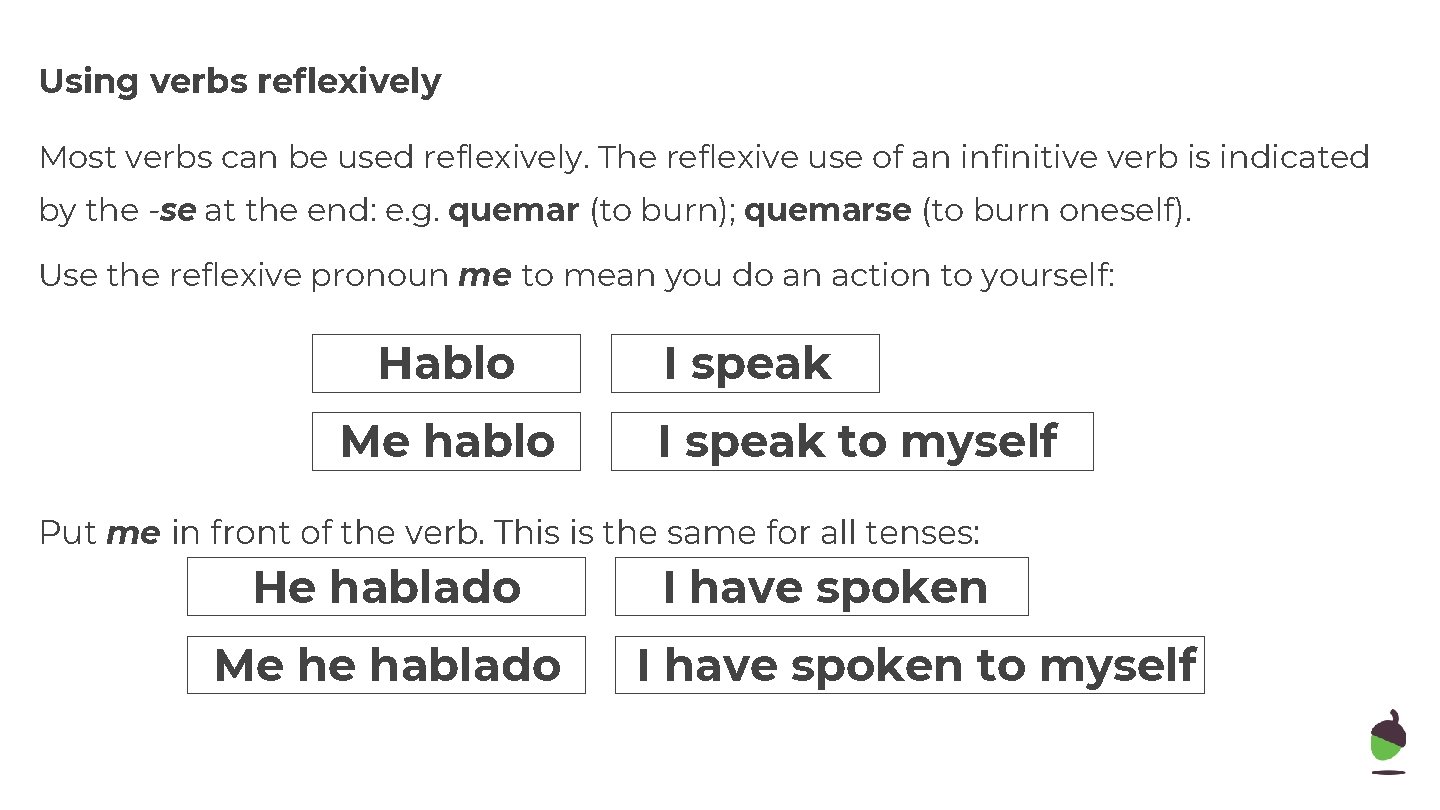Click the words 'infinitive verb is indicated'
This screenshot has height=810, width=1440.
pos(1164,158)
